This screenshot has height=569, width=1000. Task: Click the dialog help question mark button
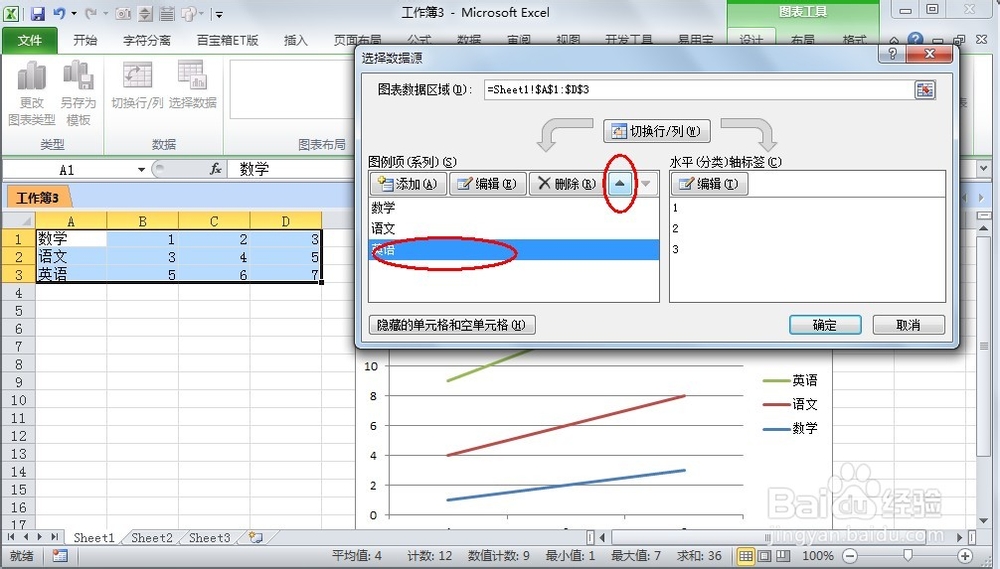[x=892, y=54]
